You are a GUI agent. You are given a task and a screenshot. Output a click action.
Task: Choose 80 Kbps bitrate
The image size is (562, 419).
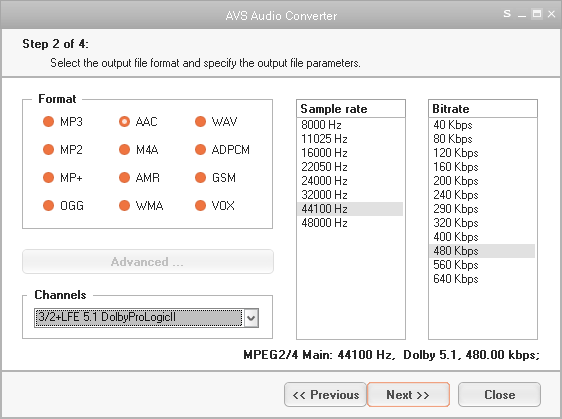coord(482,139)
